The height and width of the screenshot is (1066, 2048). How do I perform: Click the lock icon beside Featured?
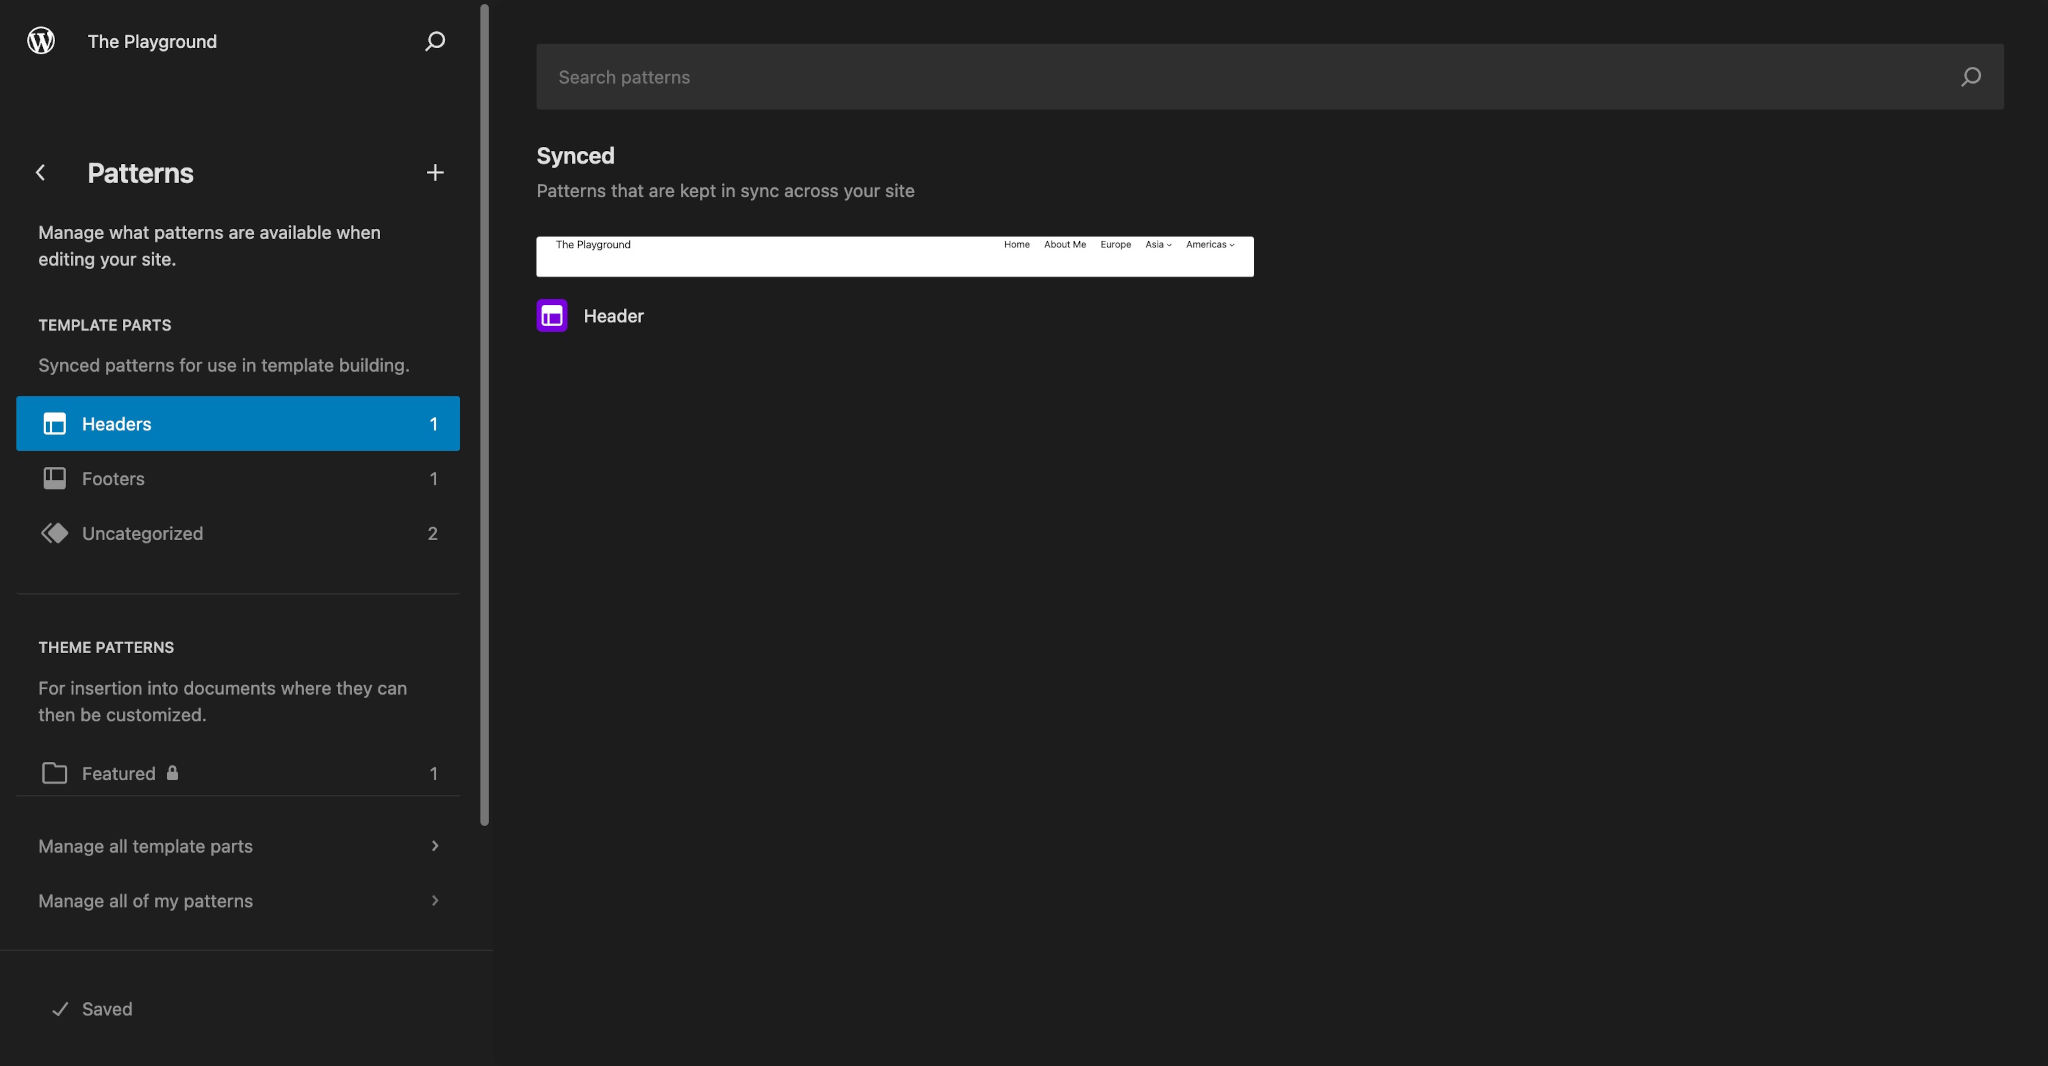(x=173, y=773)
